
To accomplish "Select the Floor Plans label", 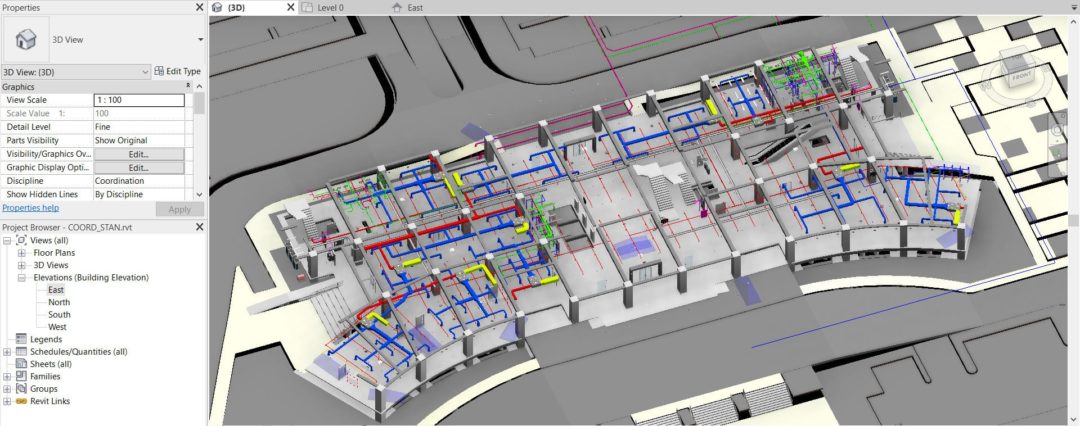I will tap(54, 253).
